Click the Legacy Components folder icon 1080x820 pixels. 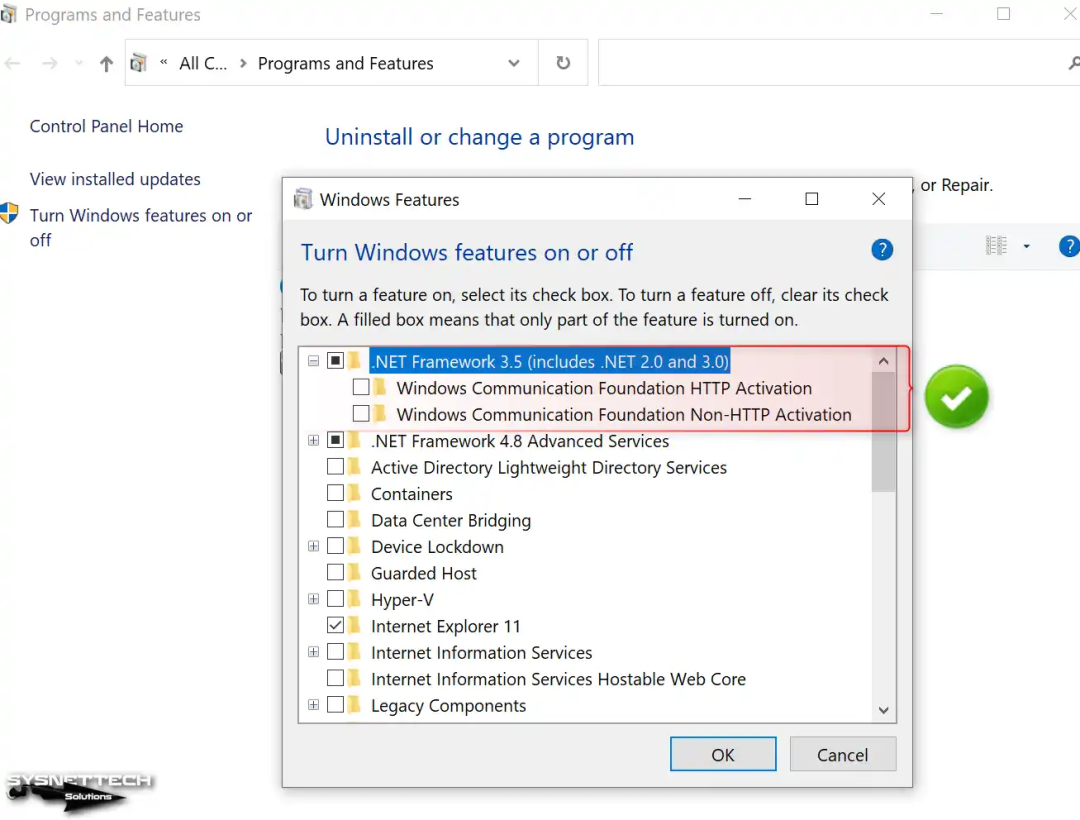point(355,704)
